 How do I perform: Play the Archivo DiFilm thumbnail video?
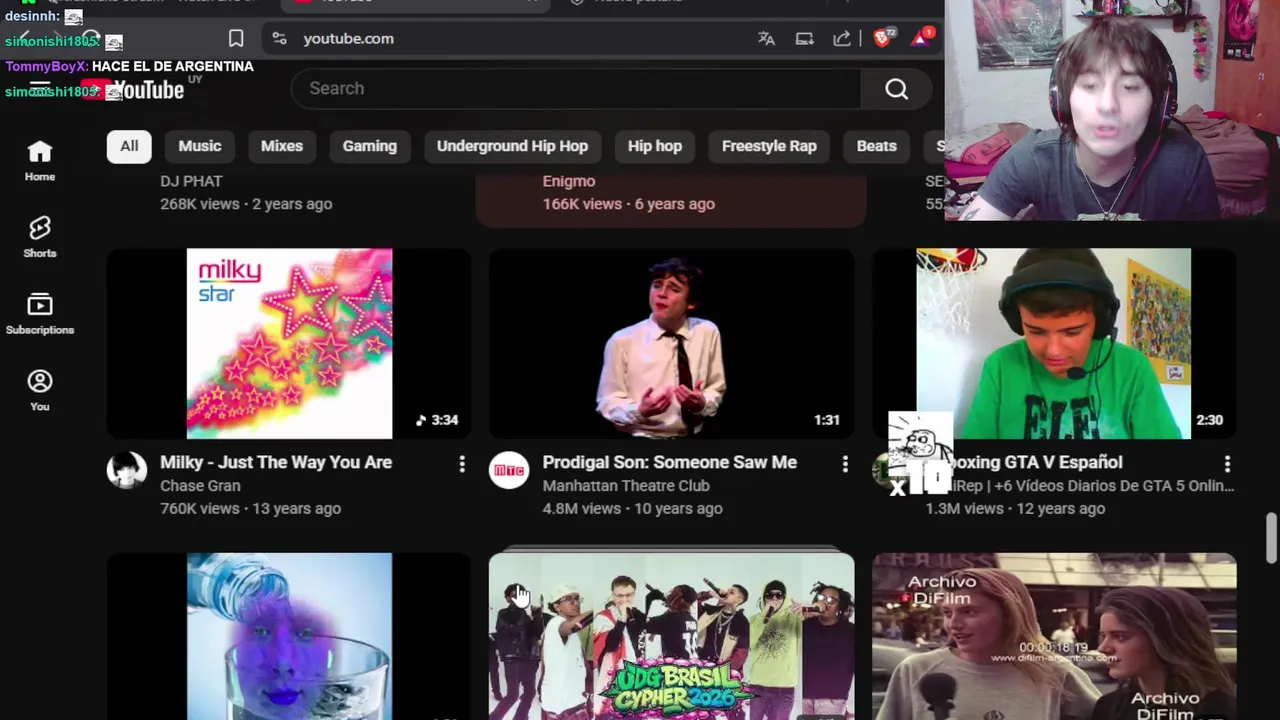pos(1054,636)
